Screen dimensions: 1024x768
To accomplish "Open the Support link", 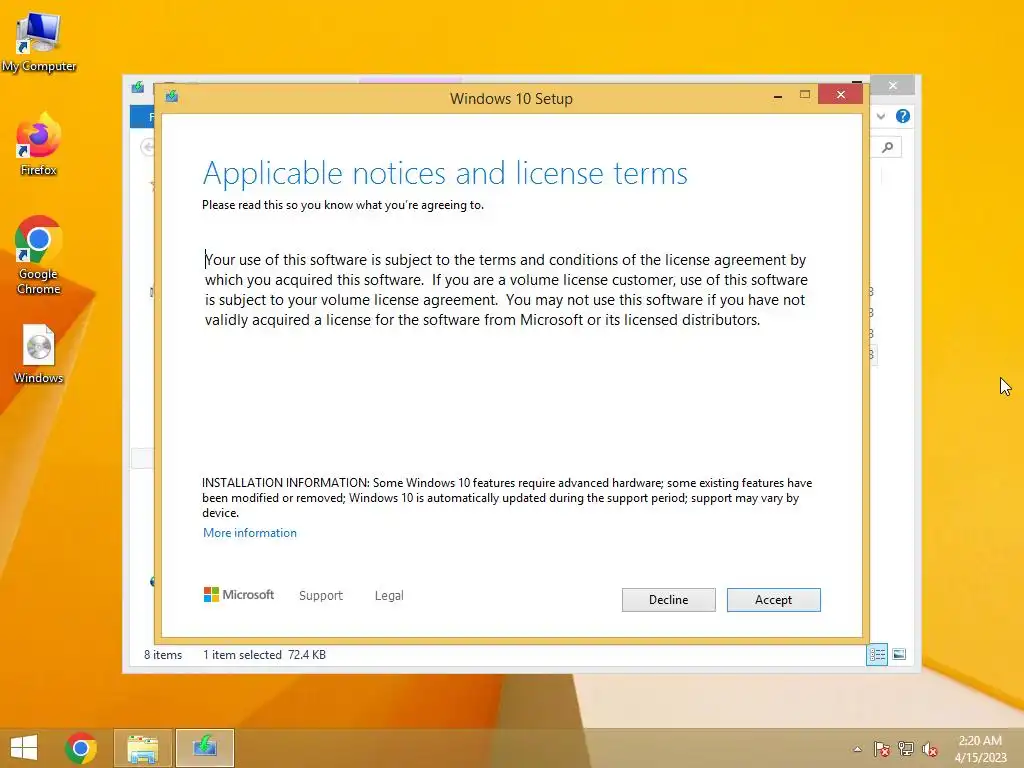I will tap(321, 596).
